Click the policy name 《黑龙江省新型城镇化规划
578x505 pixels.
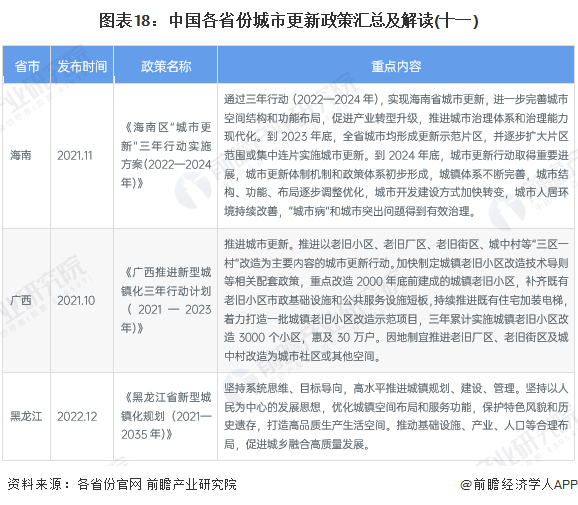pos(166,416)
